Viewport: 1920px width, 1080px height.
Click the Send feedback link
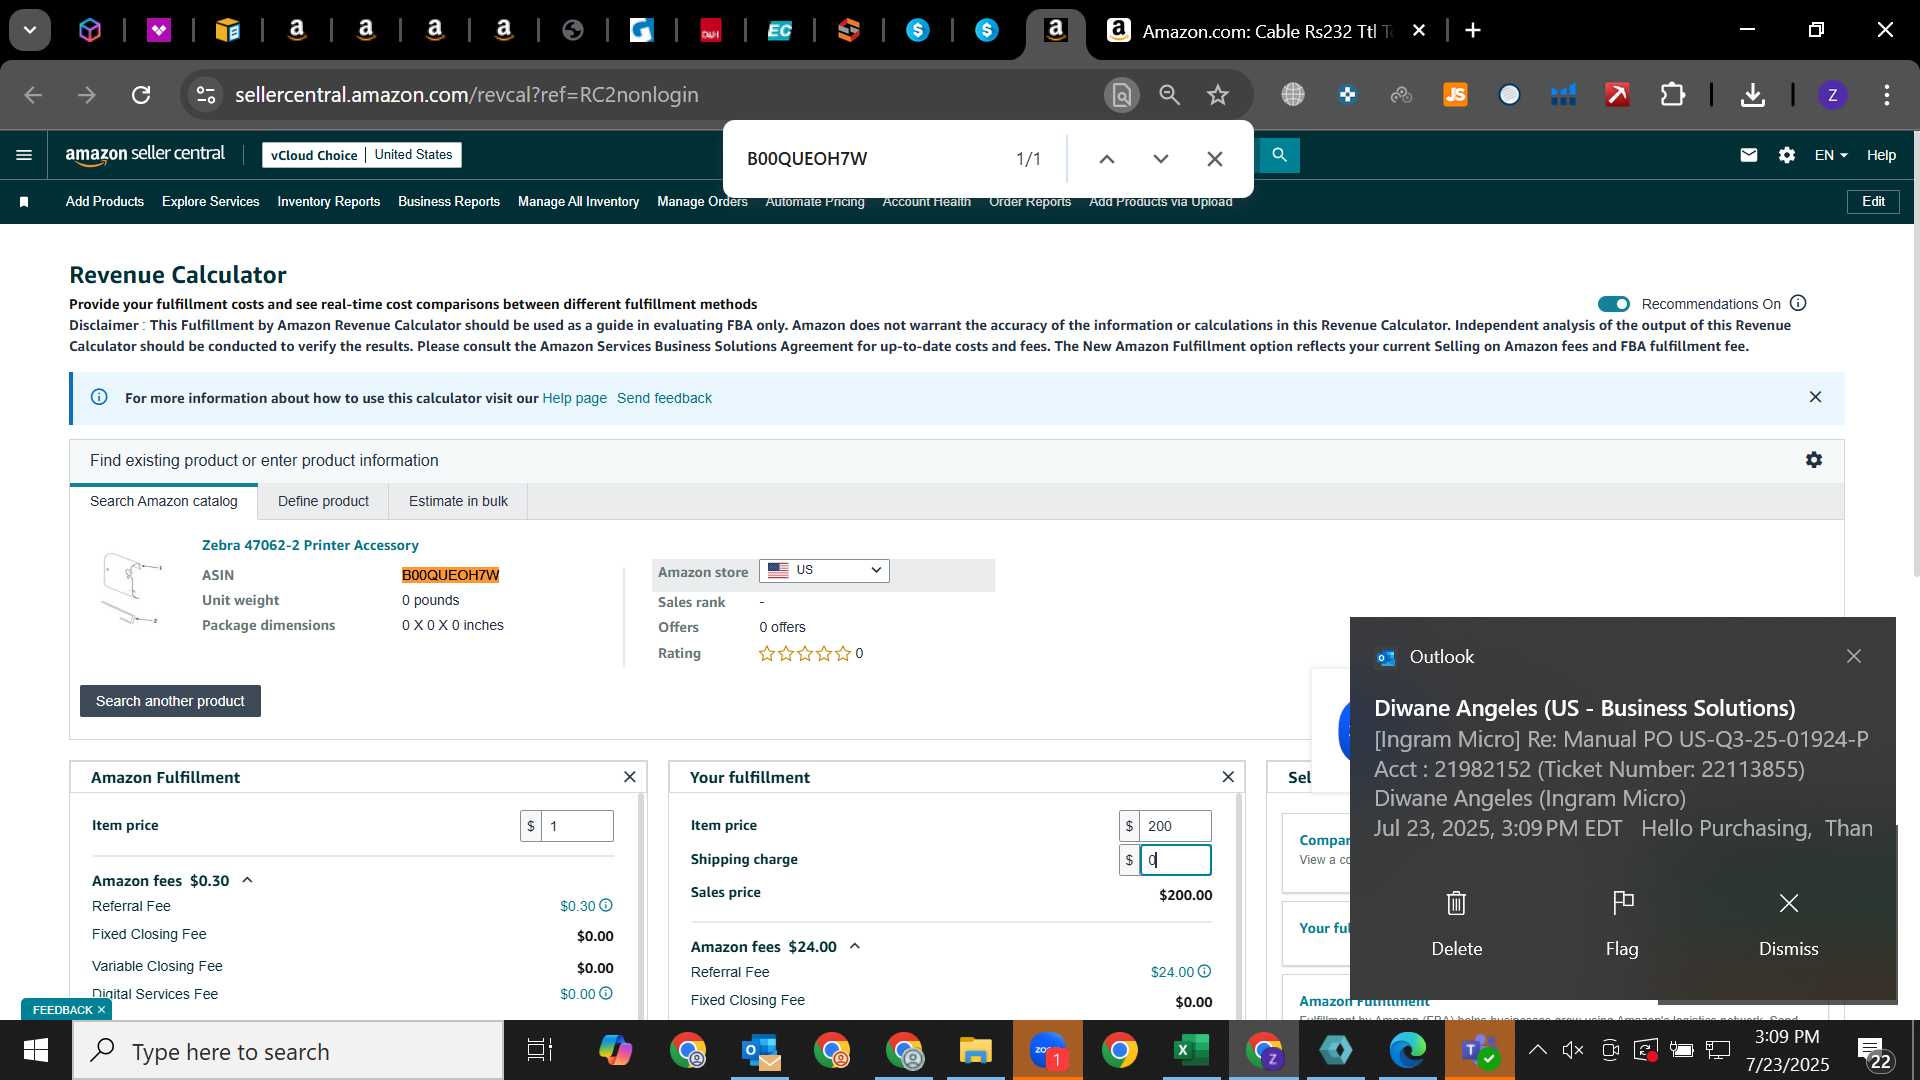pos(664,398)
